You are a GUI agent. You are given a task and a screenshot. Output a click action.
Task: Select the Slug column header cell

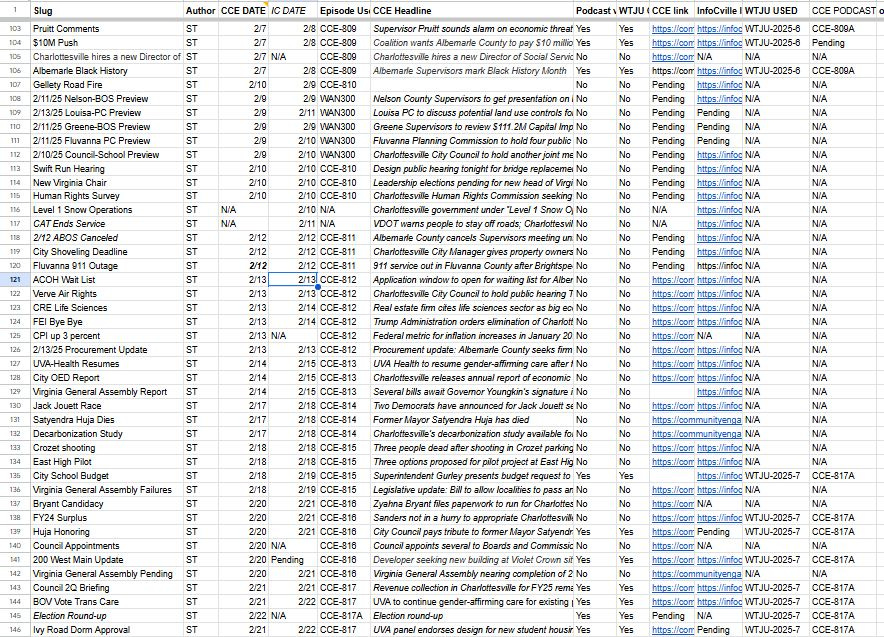point(107,10)
